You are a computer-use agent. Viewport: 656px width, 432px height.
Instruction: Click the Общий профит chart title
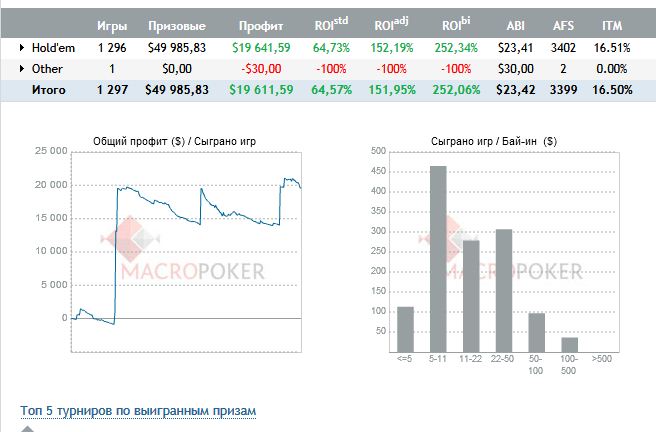tap(173, 141)
